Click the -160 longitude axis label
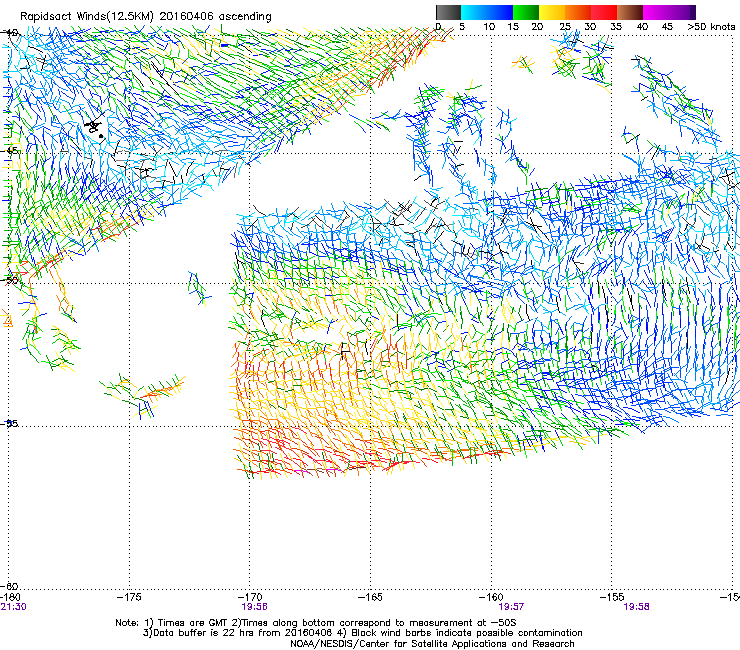 click(491, 597)
